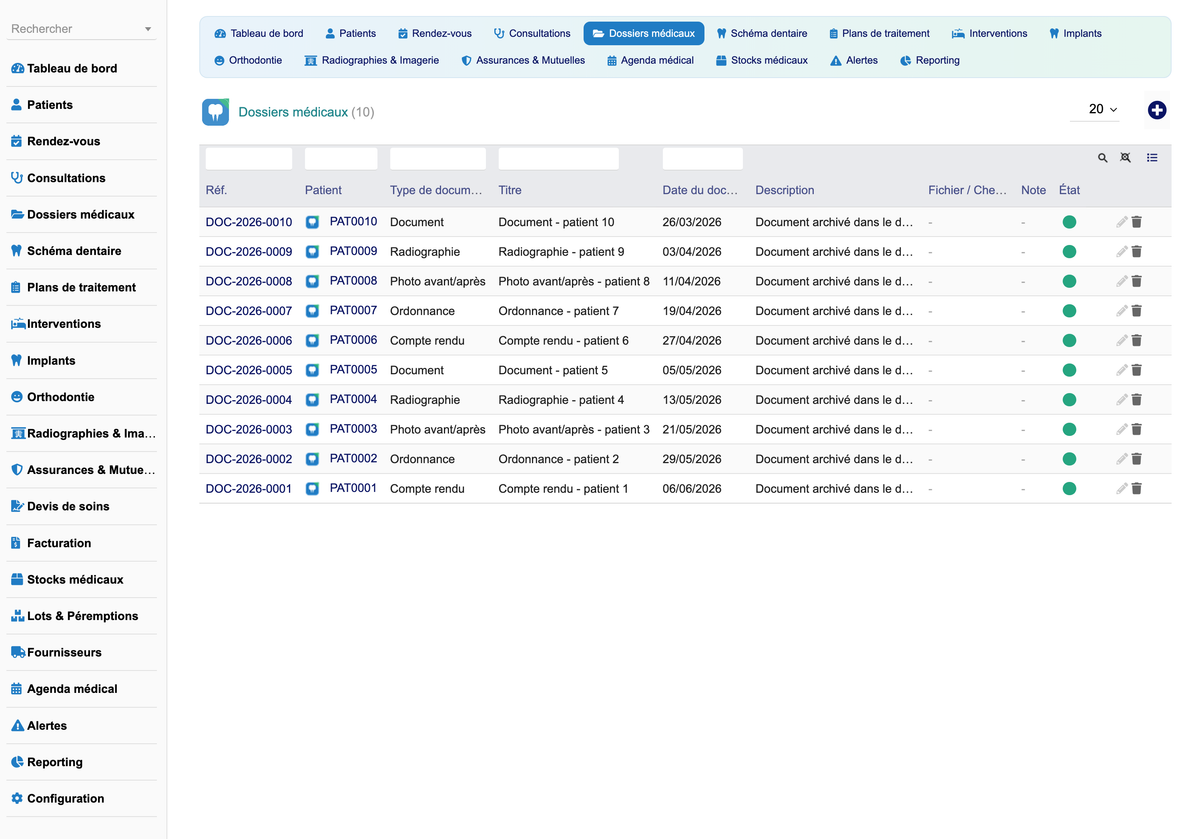
Task: Click the Dossiers médicaux tooth module icon
Action: point(215,112)
